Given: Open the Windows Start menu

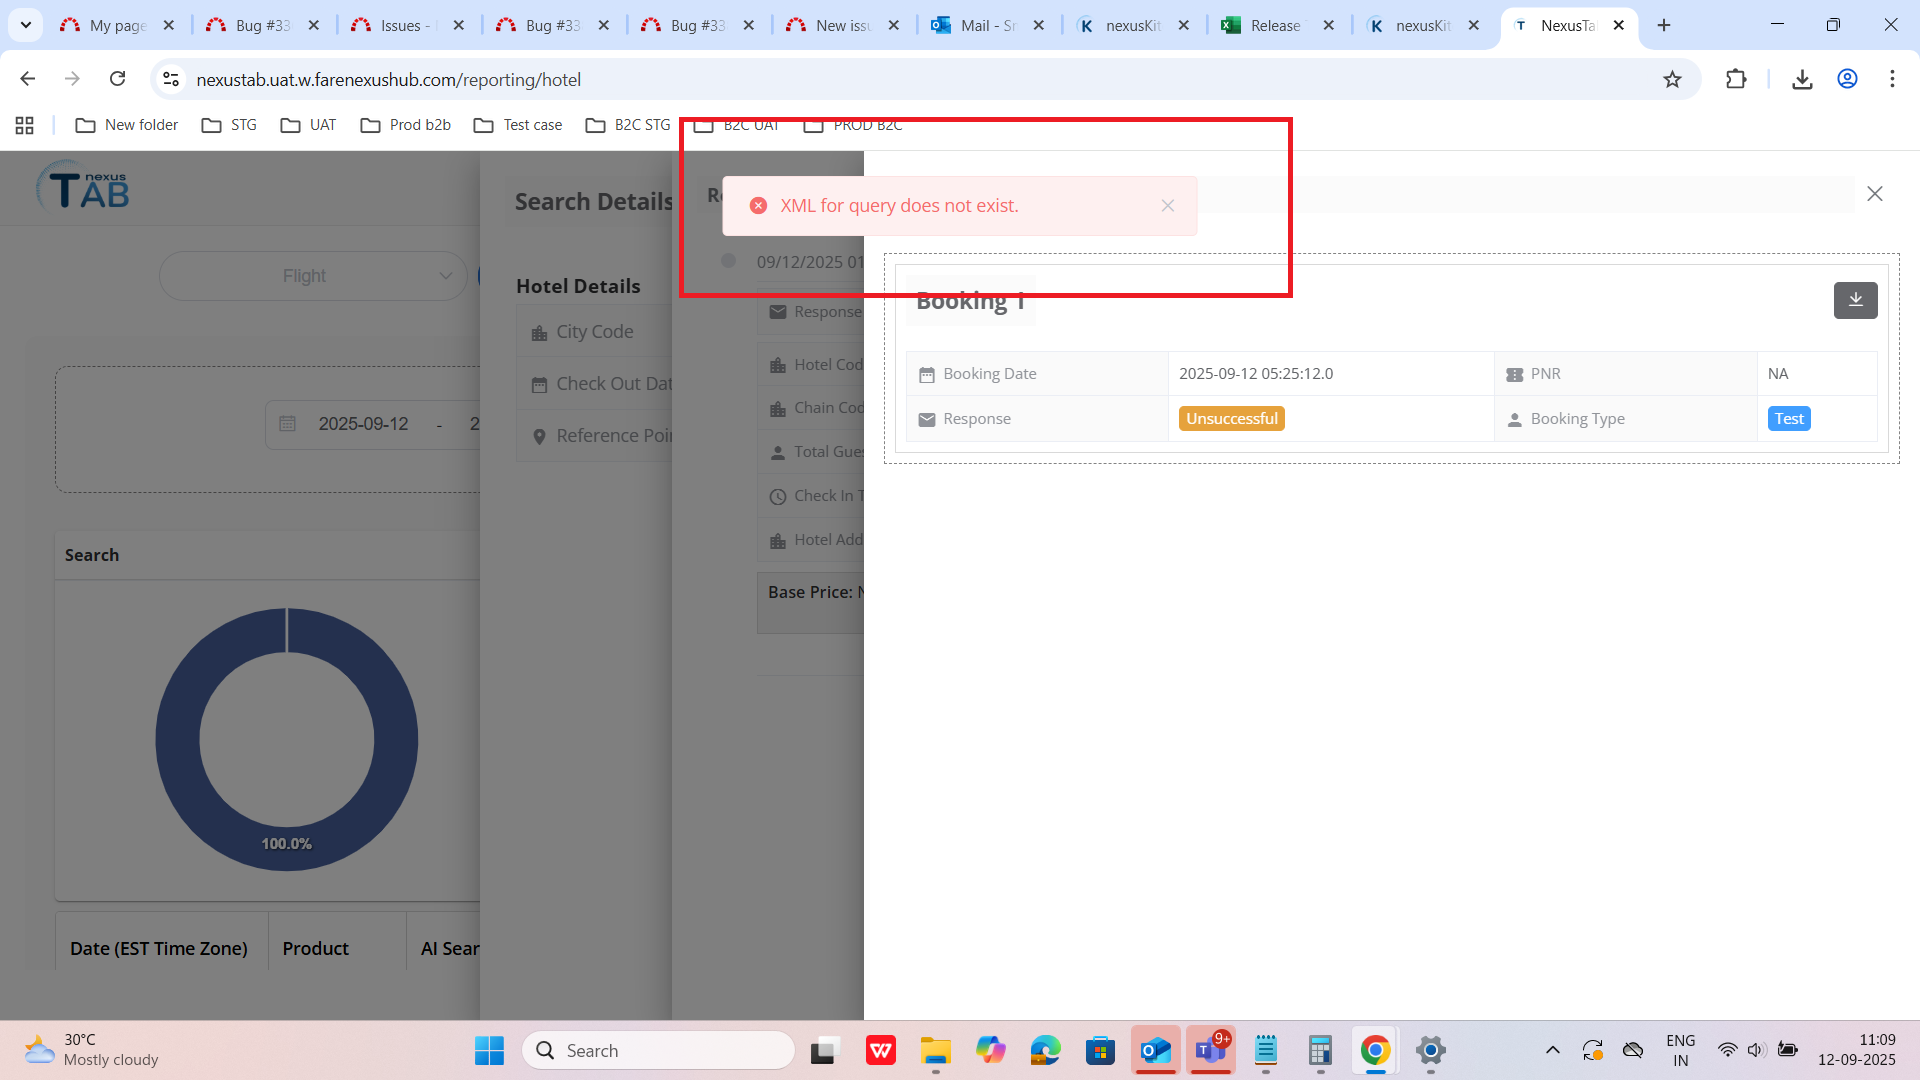Looking at the screenshot, I should [489, 1050].
